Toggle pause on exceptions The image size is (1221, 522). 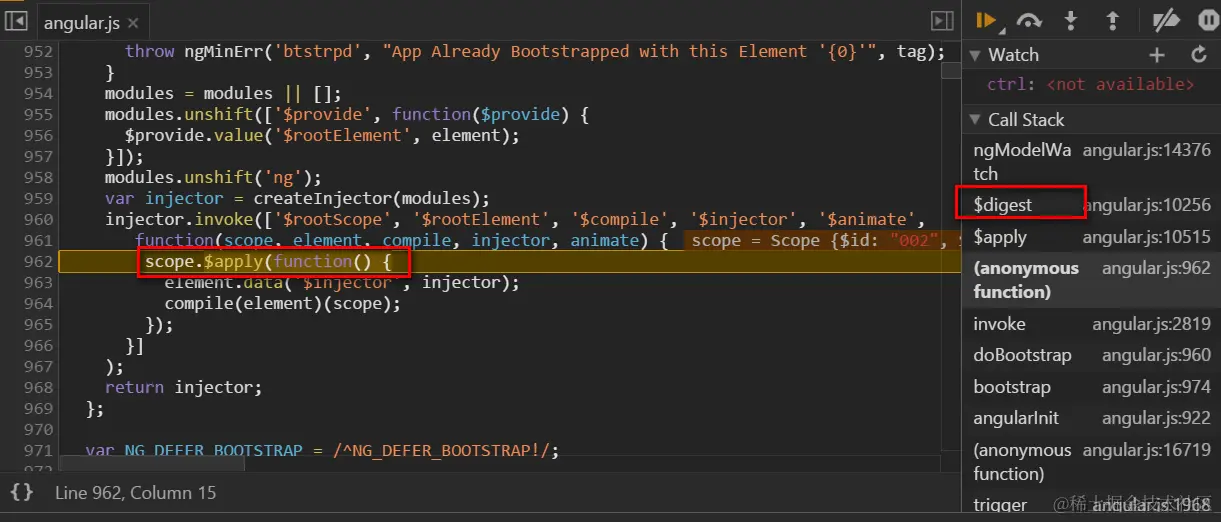(1208, 20)
